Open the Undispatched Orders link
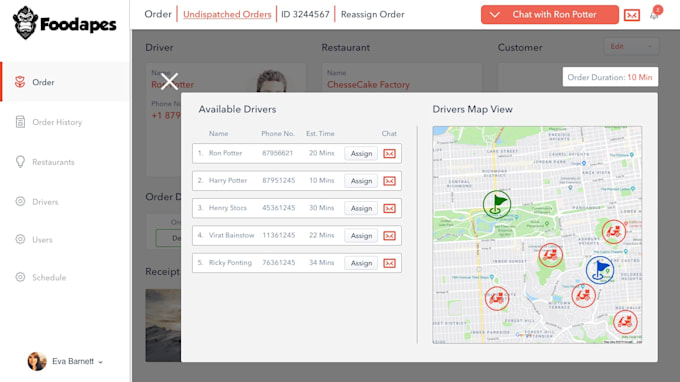Image resolution: width=680 pixels, height=382 pixels. [227, 14]
